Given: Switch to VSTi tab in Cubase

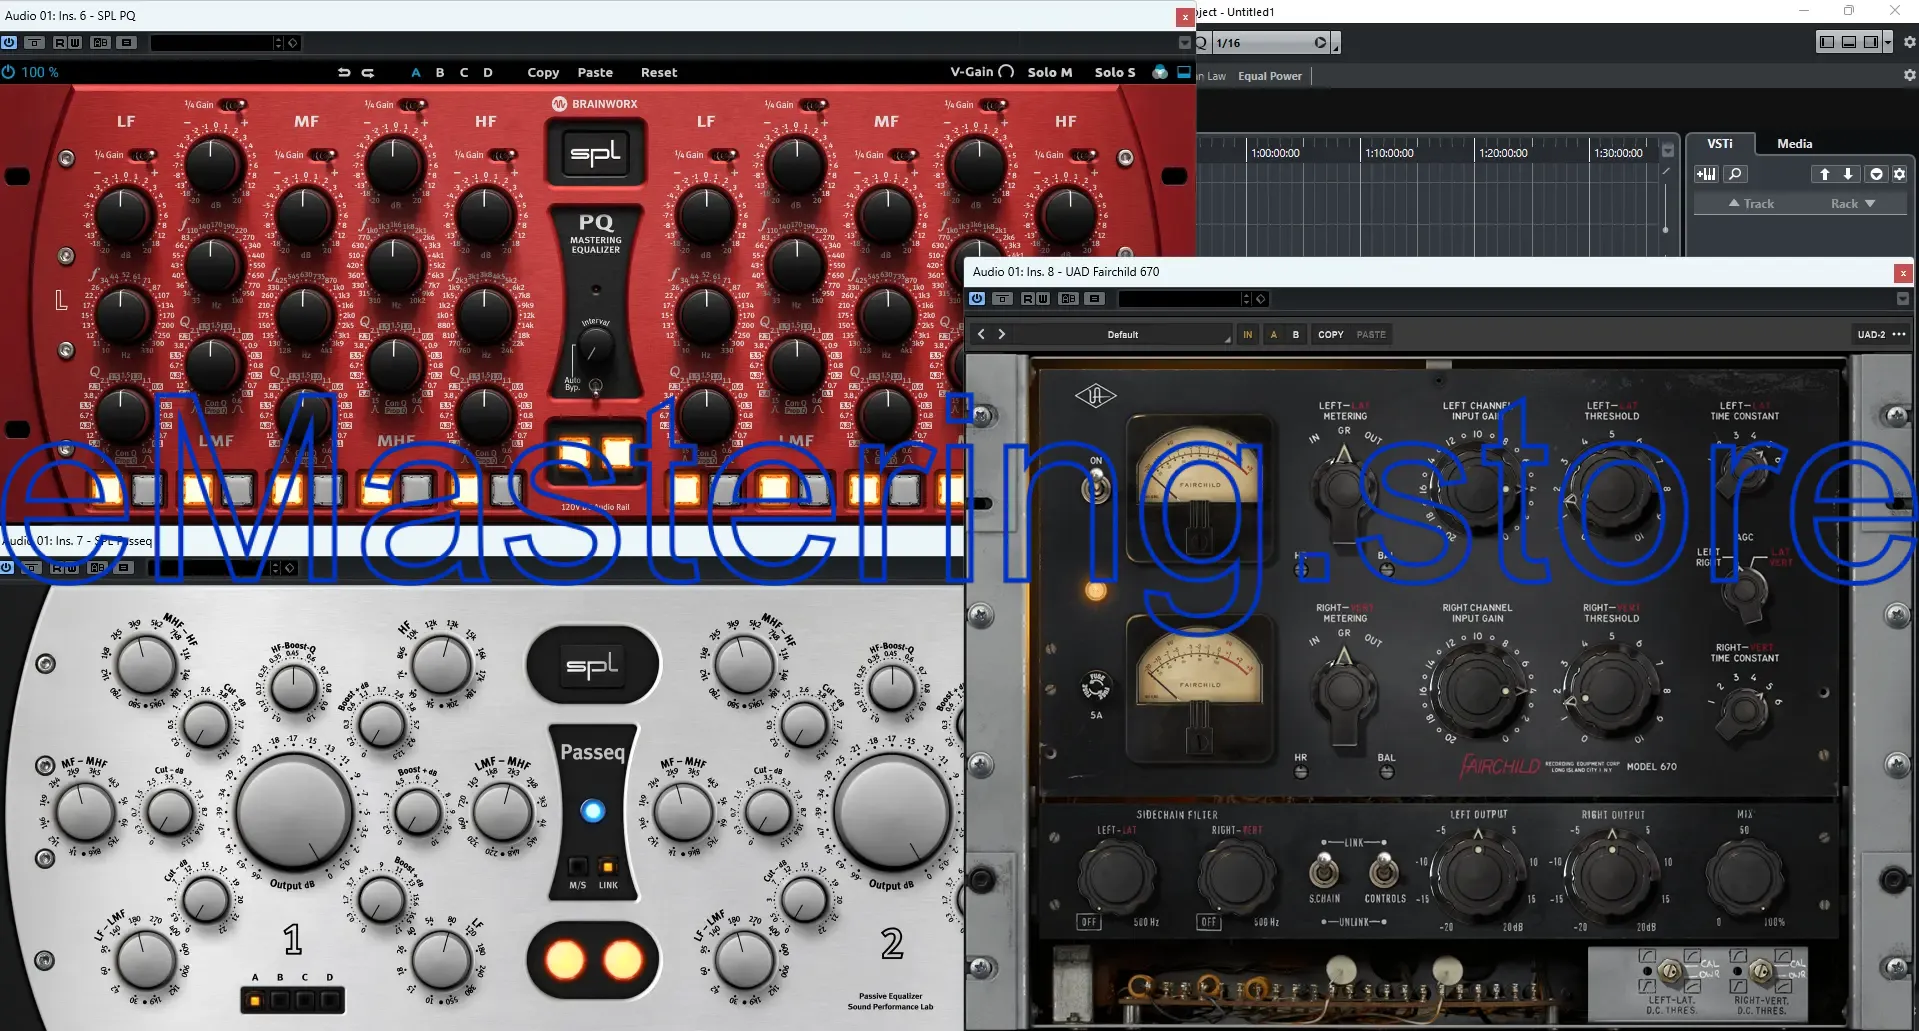Looking at the screenshot, I should tap(1719, 144).
